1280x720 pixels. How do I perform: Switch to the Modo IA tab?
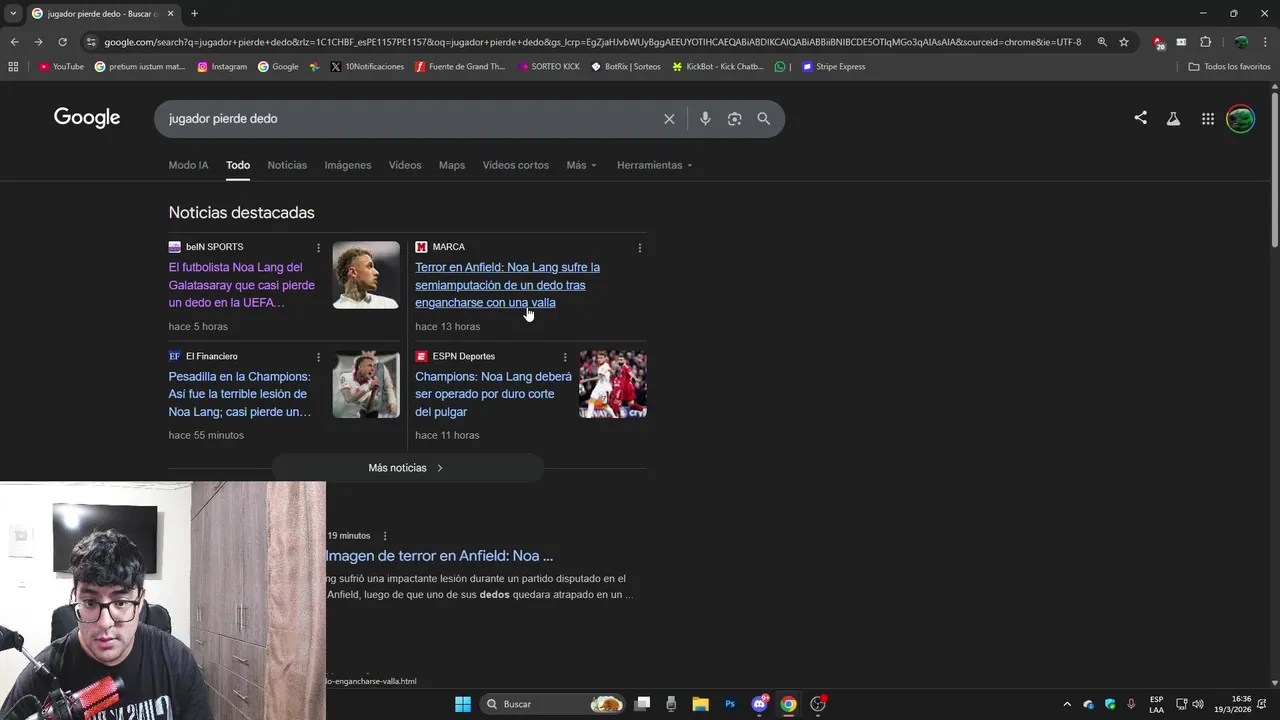pyautogui.click(x=188, y=165)
